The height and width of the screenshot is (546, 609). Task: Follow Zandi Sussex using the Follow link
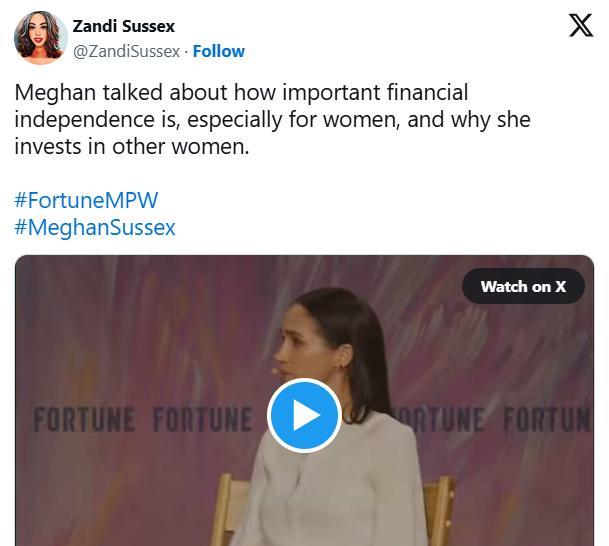tap(219, 51)
